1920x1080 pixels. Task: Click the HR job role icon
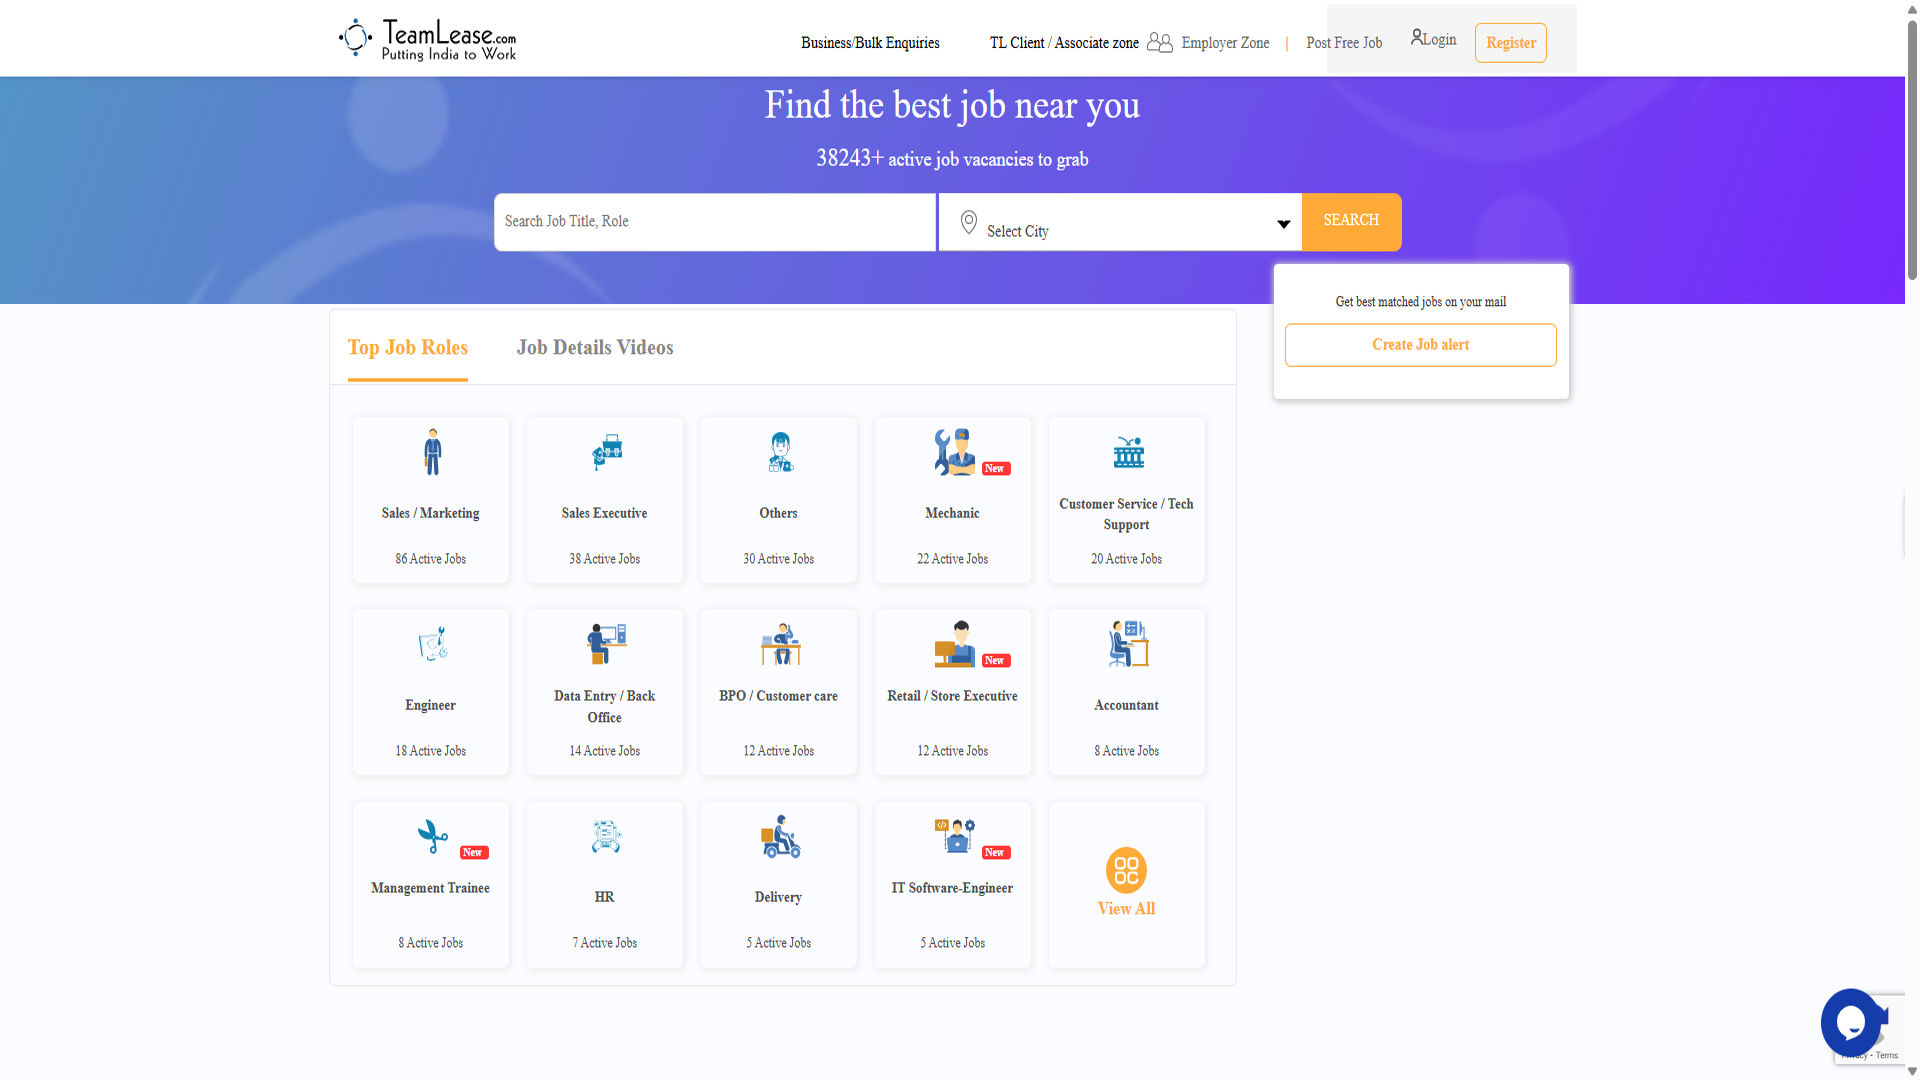pos(606,836)
